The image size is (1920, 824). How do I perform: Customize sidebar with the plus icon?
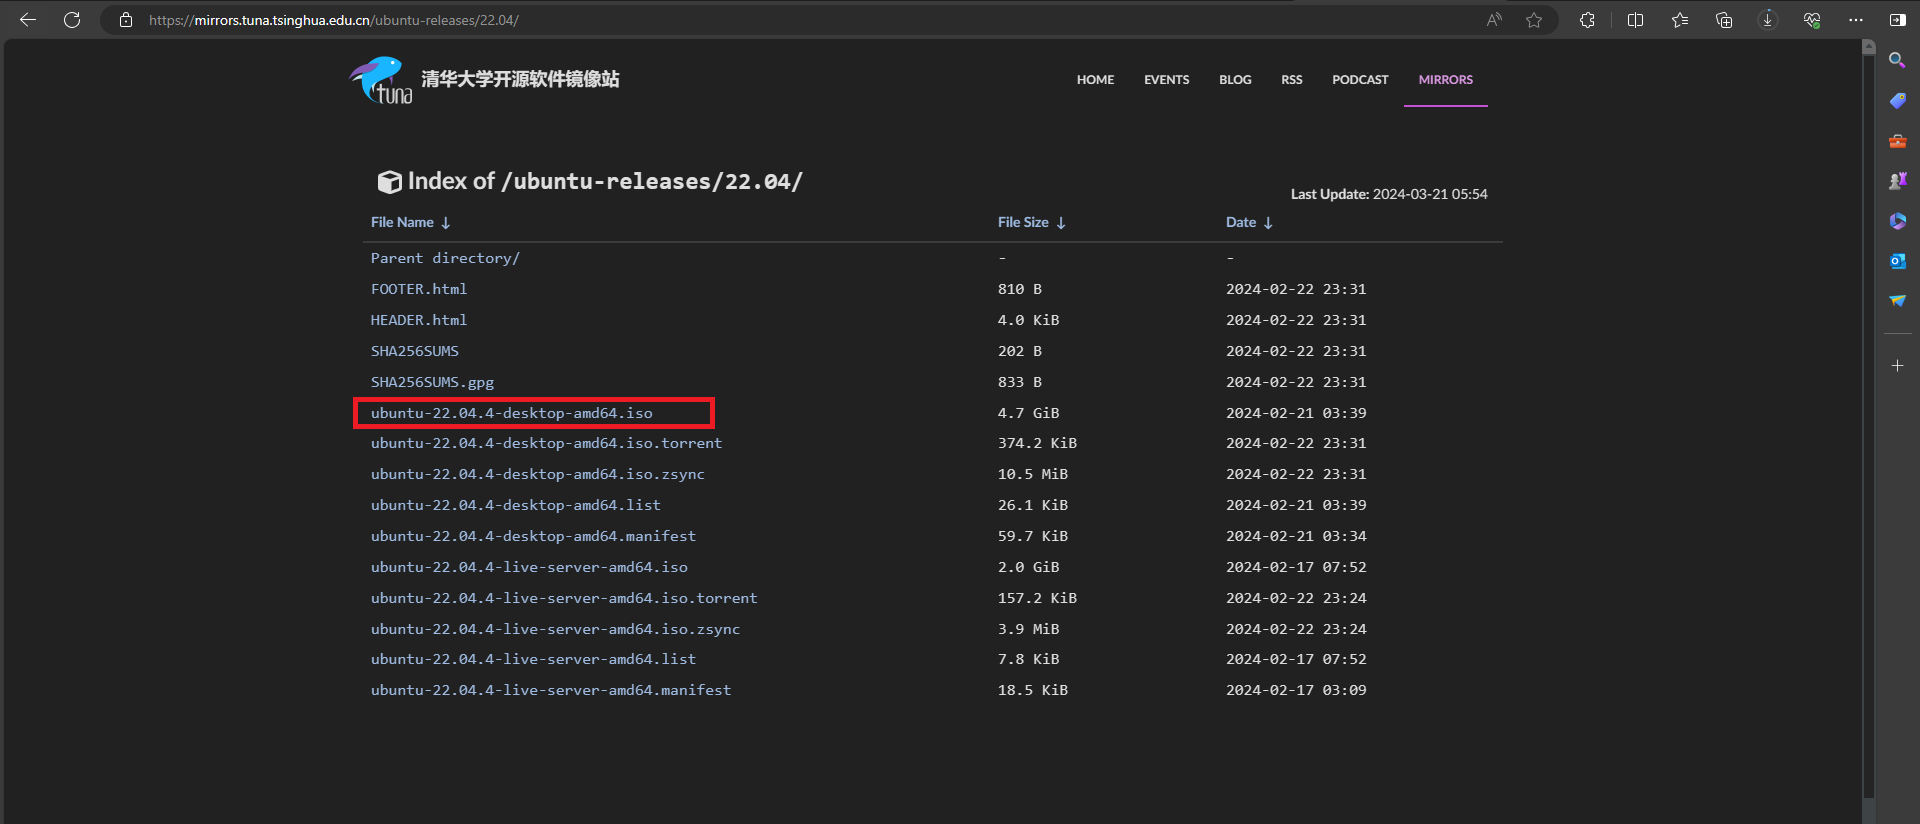point(1897,366)
